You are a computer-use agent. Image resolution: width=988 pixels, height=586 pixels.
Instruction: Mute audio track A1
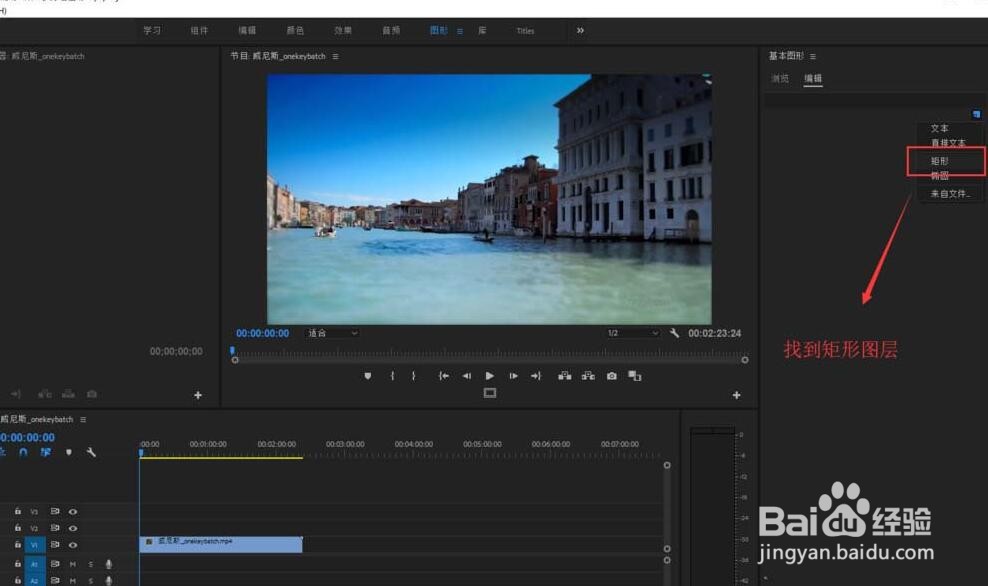72,564
